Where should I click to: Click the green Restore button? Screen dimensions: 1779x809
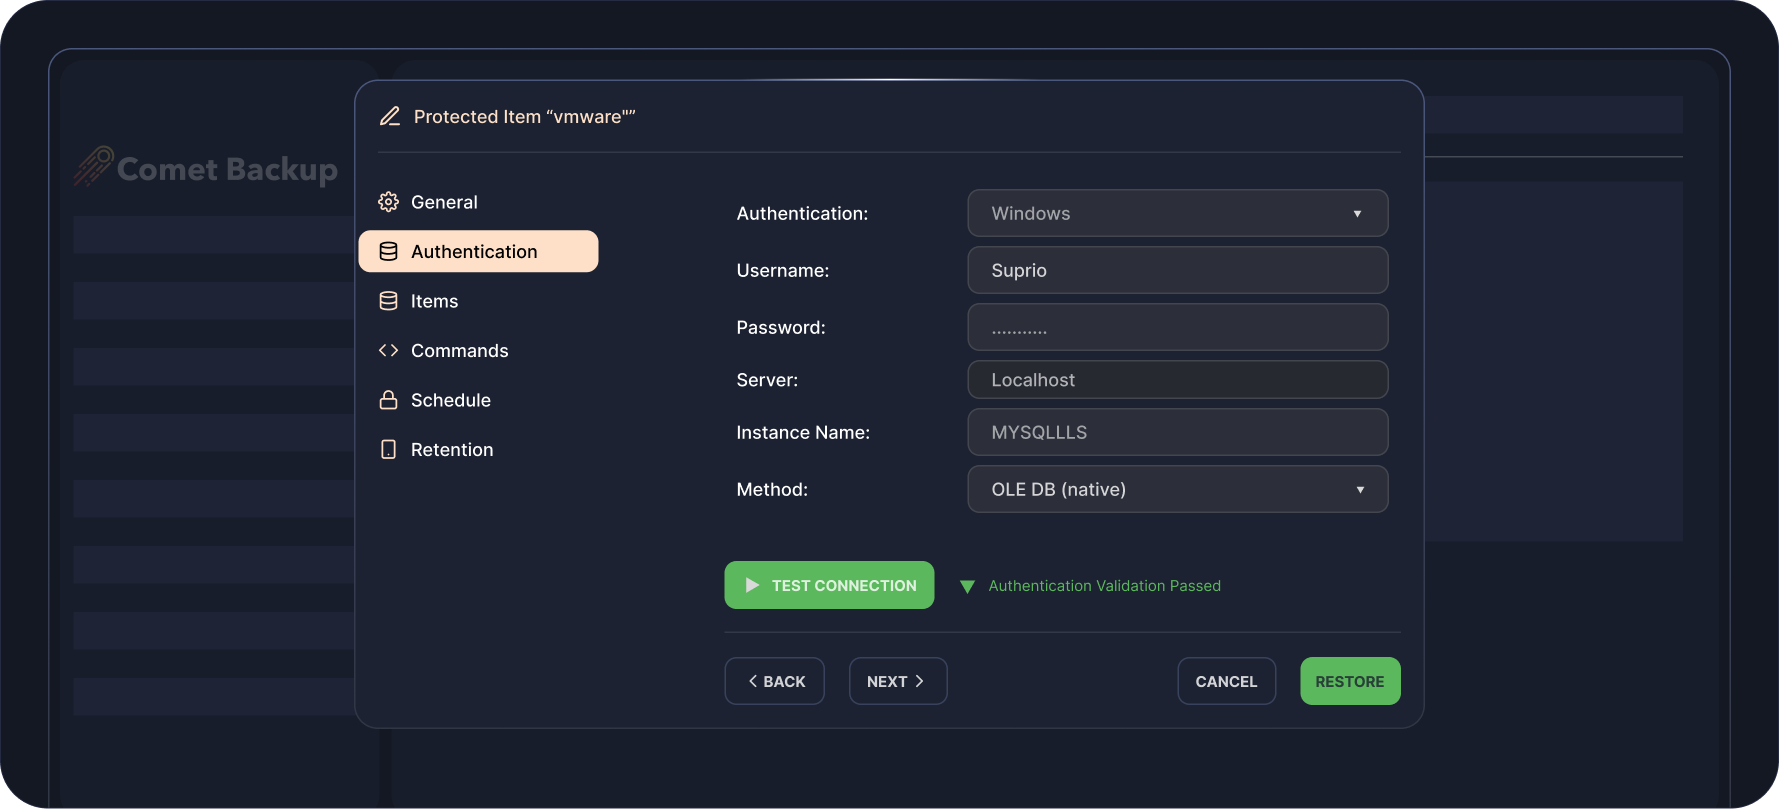click(x=1349, y=681)
